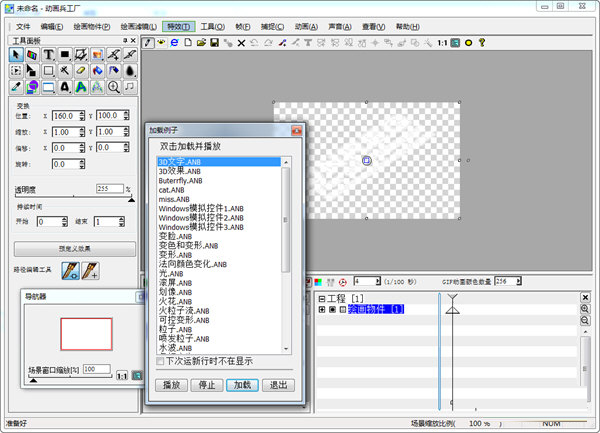Viewport: 600px width, 433px height.
Task: Select the Text tool (T) in tool panel
Action: tap(48, 54)
